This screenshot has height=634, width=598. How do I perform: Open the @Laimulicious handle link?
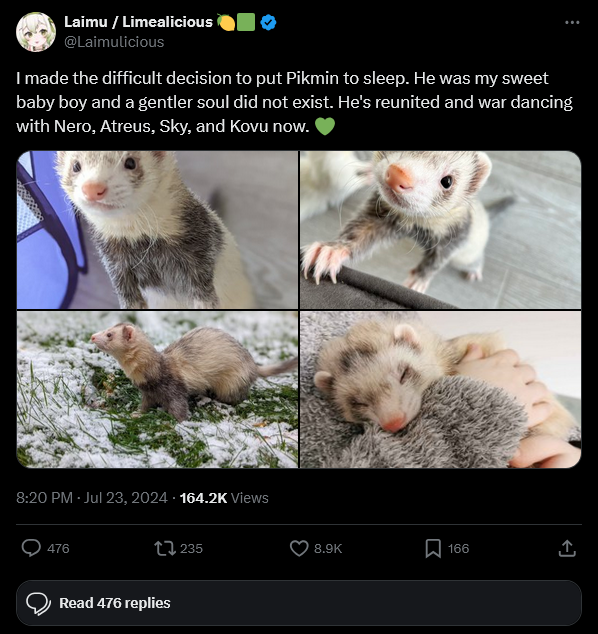[x=114, y=42]
